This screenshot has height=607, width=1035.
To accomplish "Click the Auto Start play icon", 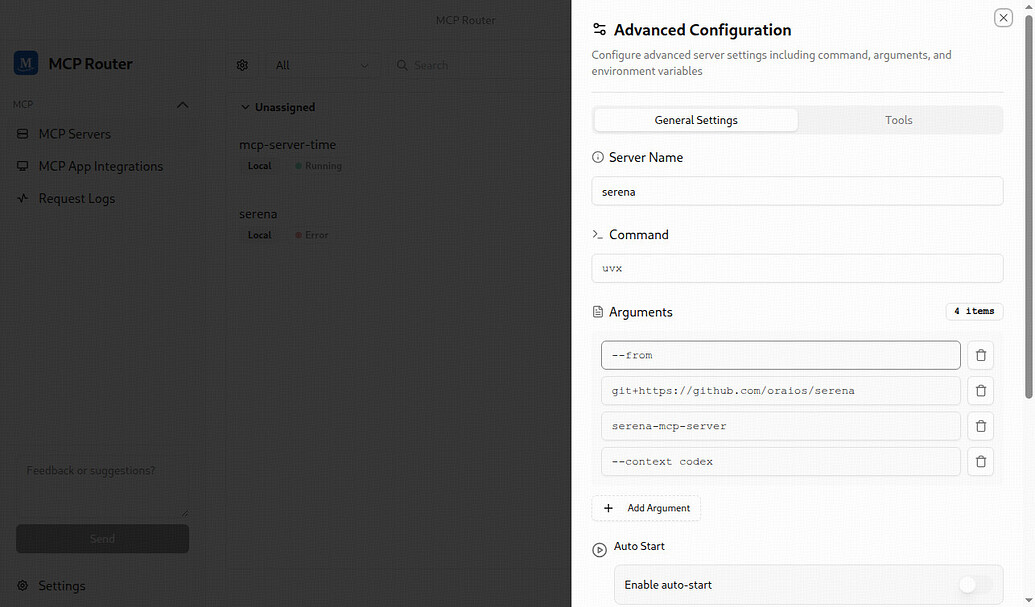I will [x=599, y=550].
